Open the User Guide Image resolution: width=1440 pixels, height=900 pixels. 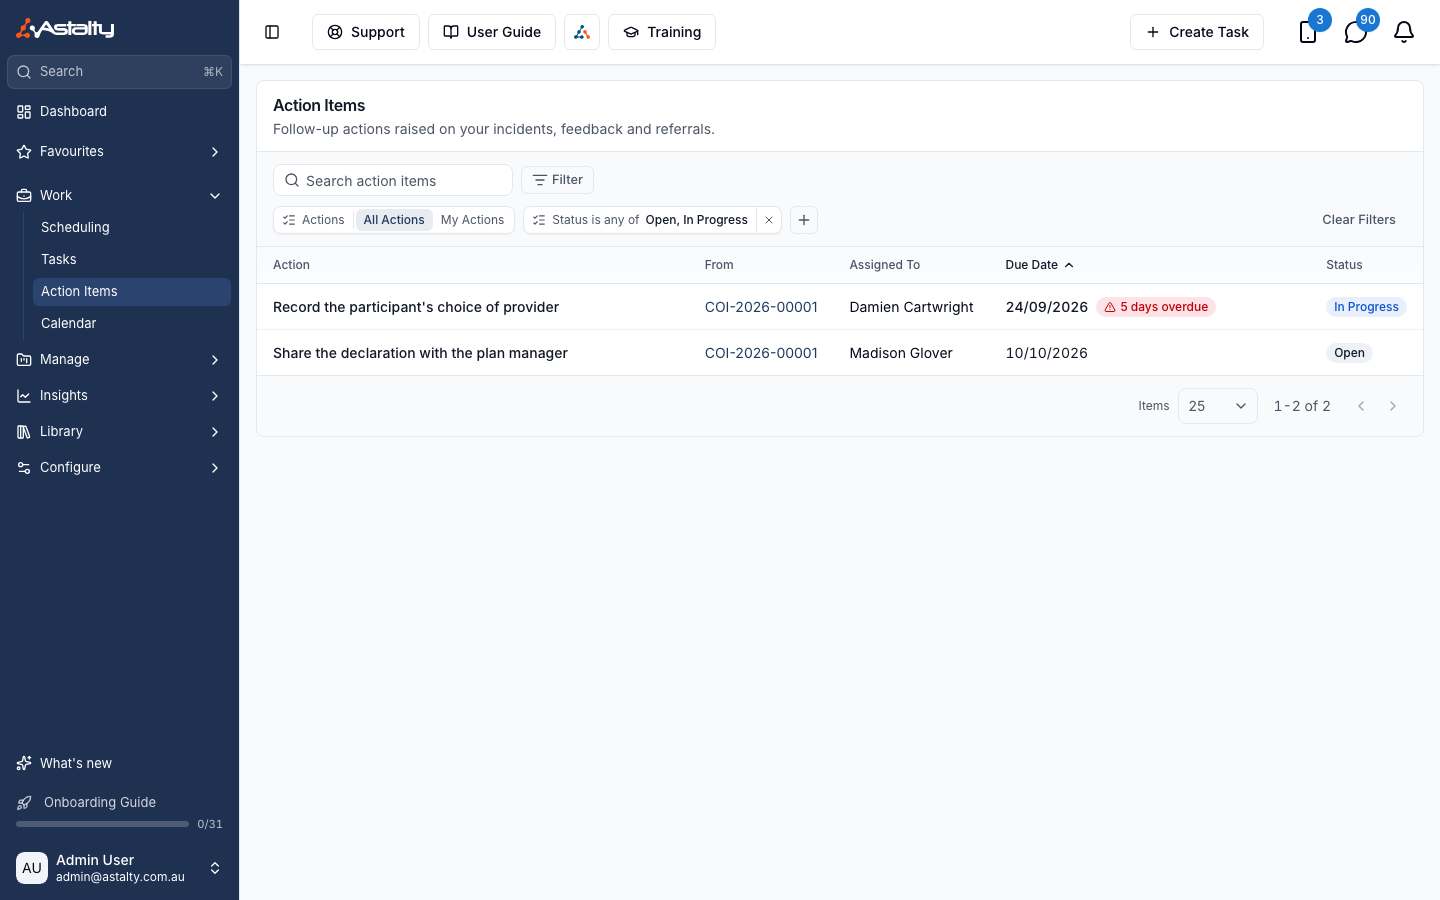point(492,32)
